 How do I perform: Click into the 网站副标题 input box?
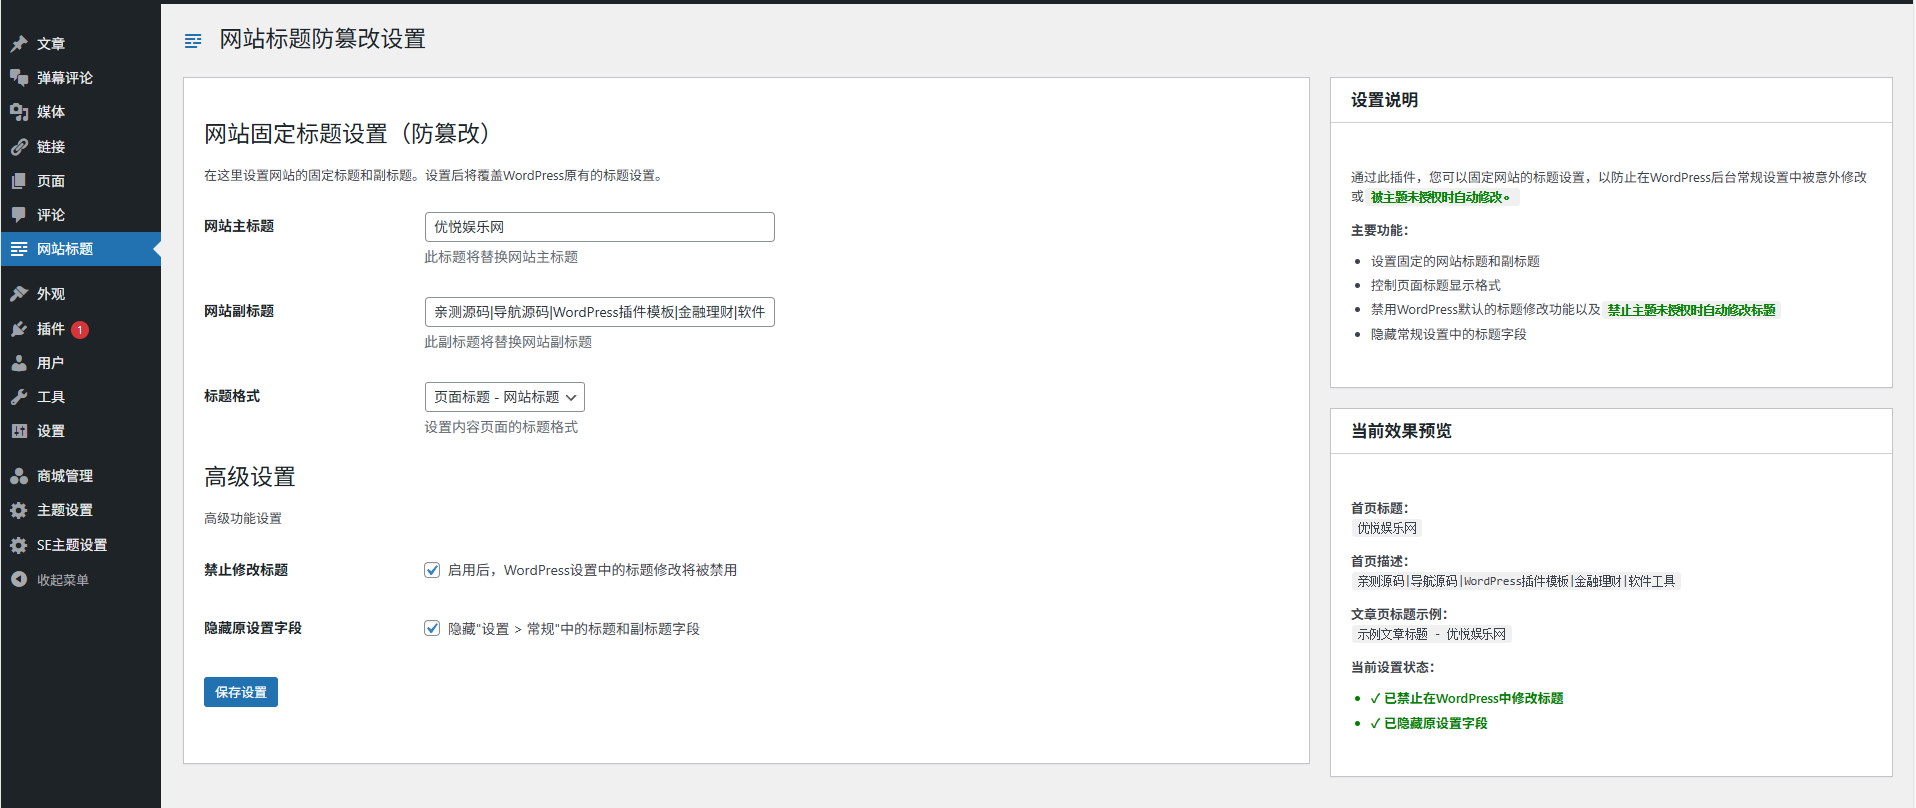pos(599,312)
